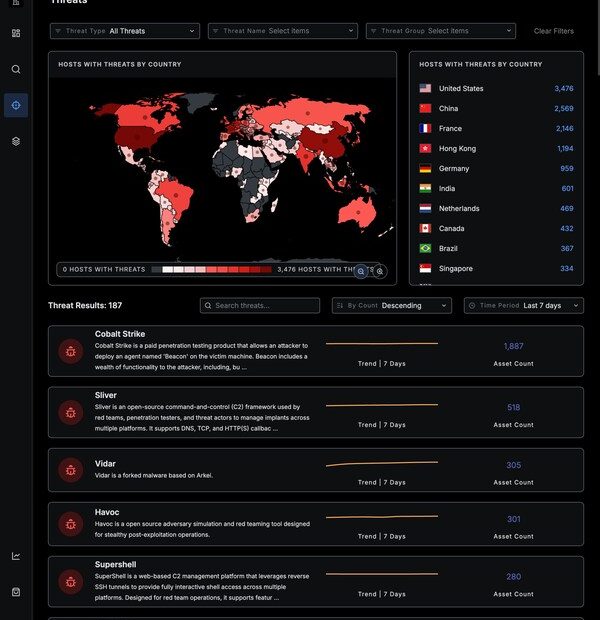Click the Singapore country name

[x=456, y=268]
